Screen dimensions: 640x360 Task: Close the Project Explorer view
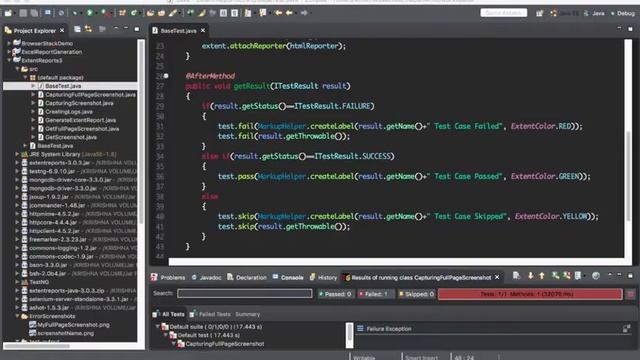[62, 30]
